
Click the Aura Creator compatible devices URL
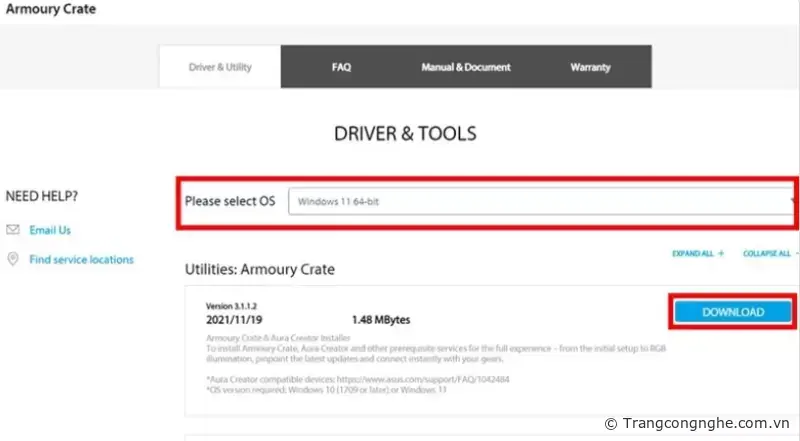[389, 381]
